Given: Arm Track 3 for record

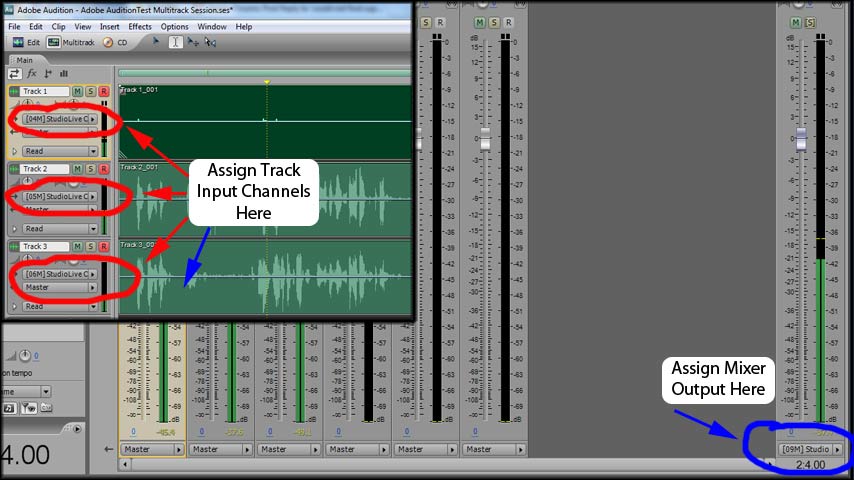Looking at the screenshot, I should pos(103,246).
